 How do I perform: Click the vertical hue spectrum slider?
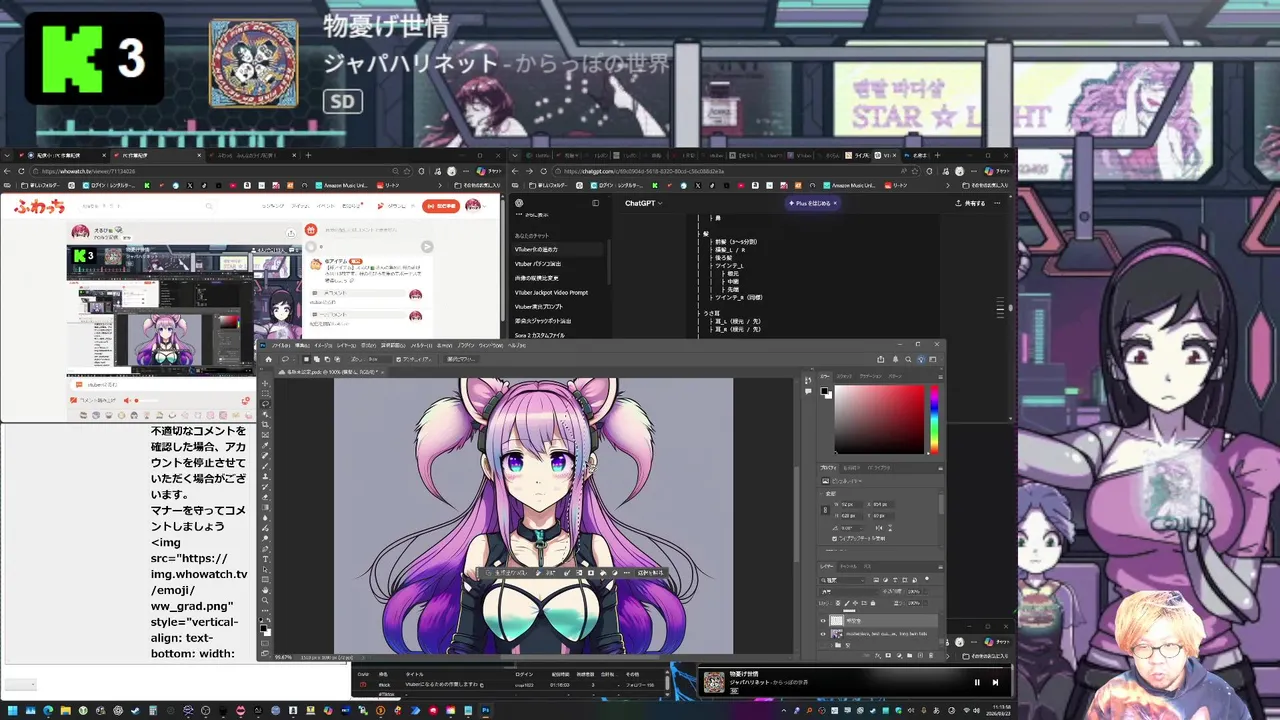934,419
